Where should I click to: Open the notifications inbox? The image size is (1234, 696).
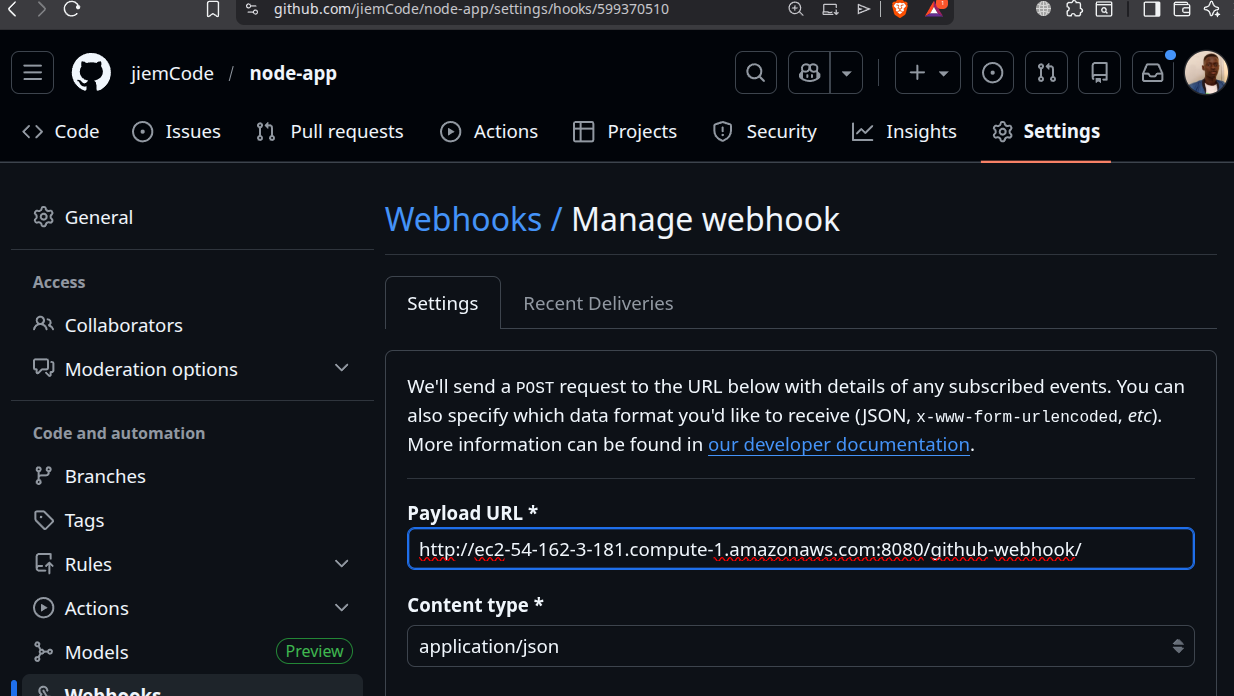point(1152,72)
